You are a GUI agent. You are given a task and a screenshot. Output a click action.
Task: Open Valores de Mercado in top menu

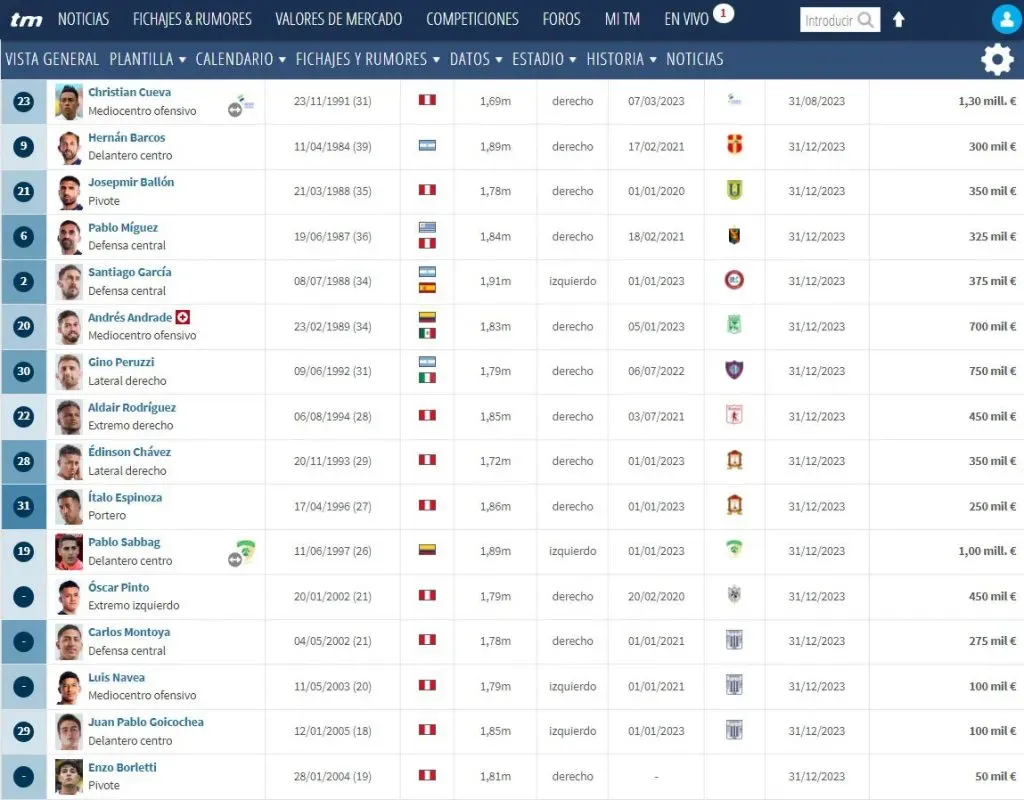tap(338, 19)
